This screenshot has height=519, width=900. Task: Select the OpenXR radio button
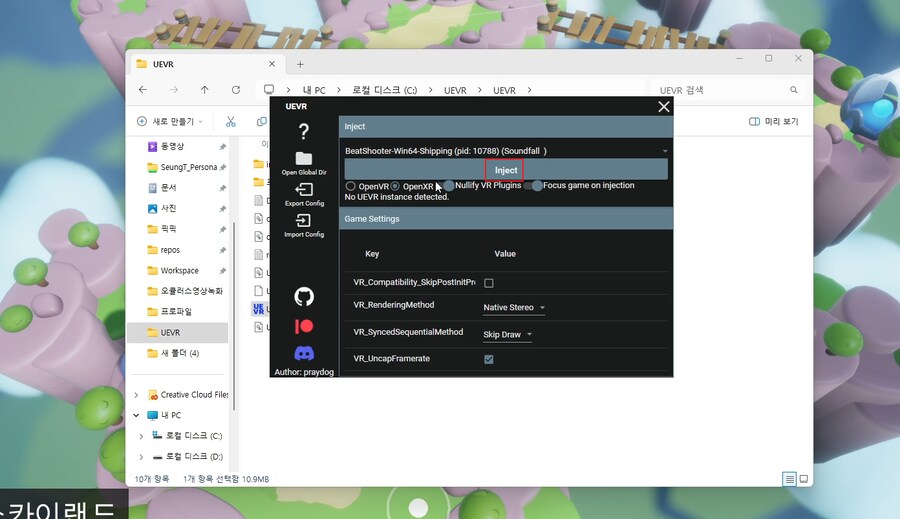point(395,186)
